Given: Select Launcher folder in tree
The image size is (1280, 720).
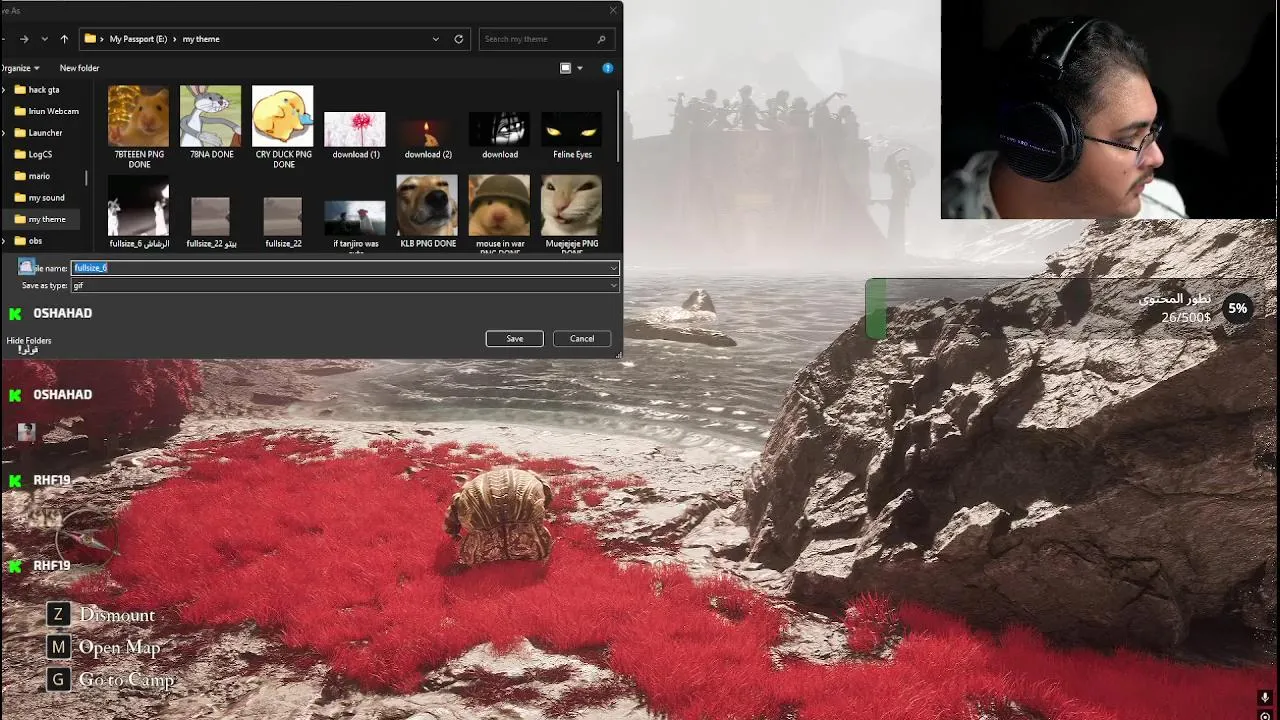Looking at the screenshot, I should coord(45,132).
